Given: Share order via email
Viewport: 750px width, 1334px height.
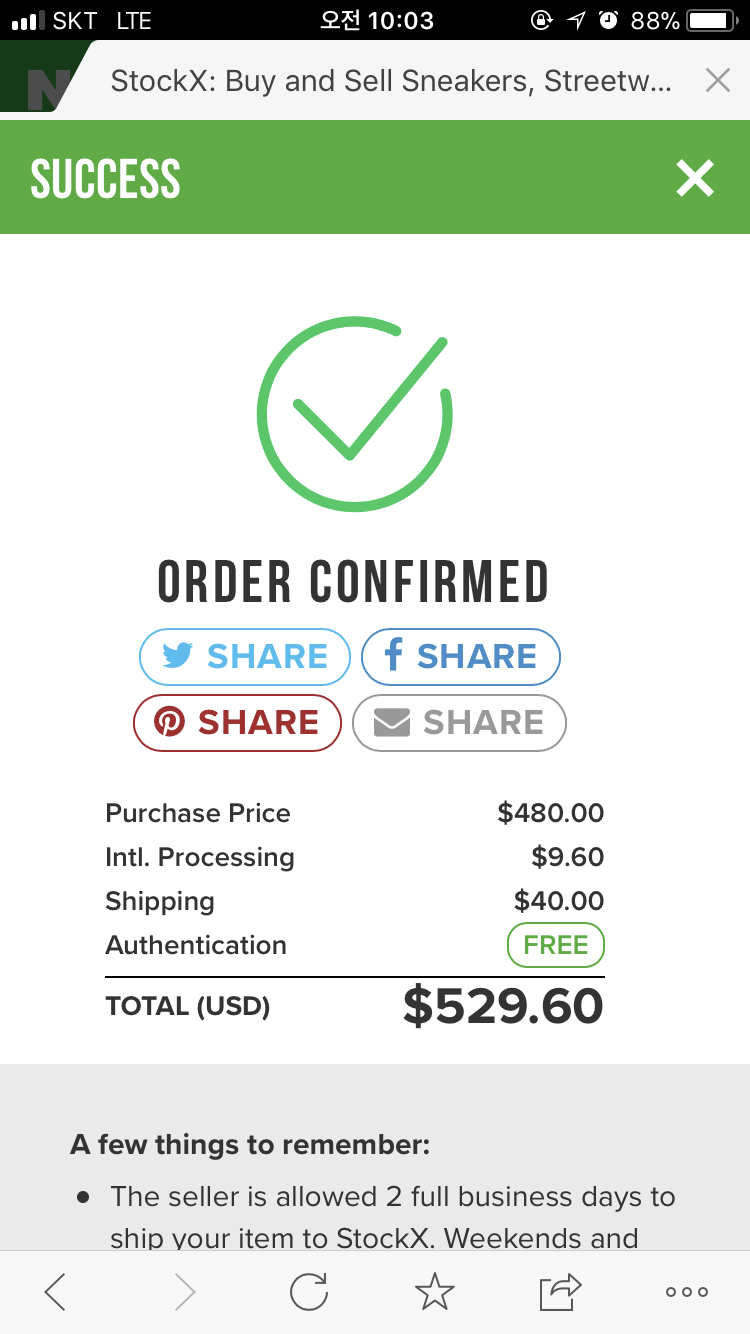Looking at the screenshot, I should point(459,722).
